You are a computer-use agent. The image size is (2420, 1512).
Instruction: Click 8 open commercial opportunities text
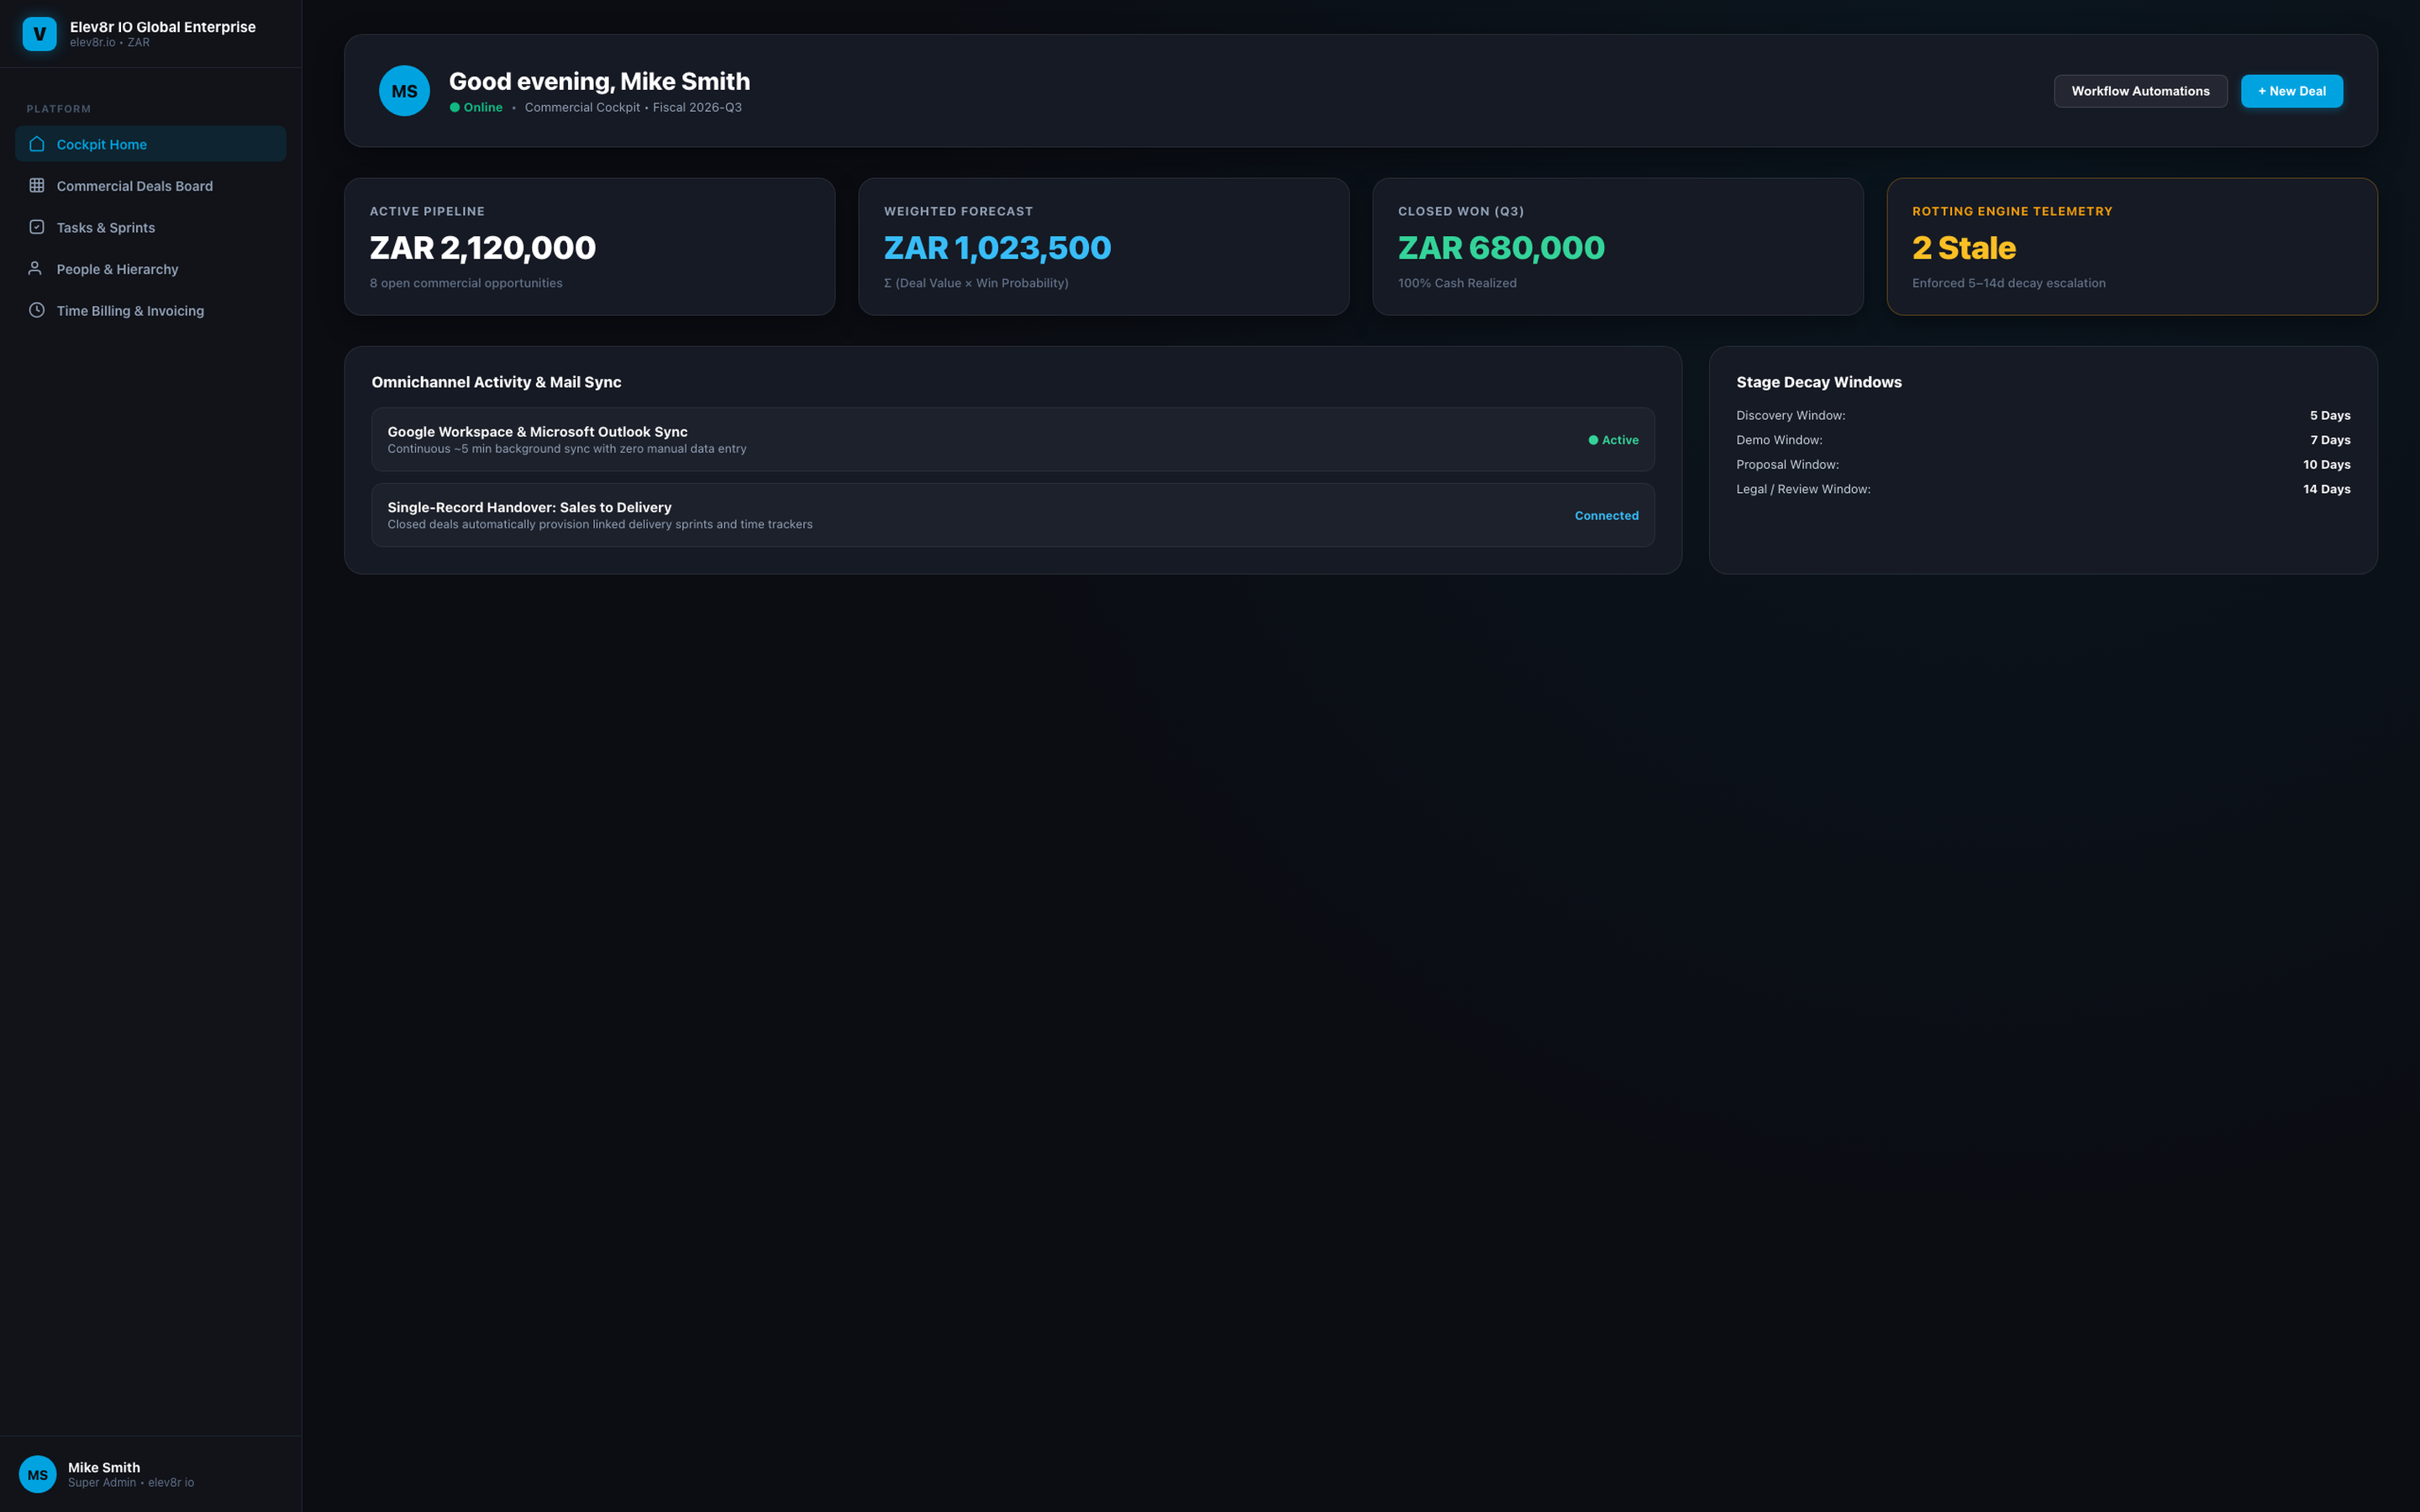466,283
